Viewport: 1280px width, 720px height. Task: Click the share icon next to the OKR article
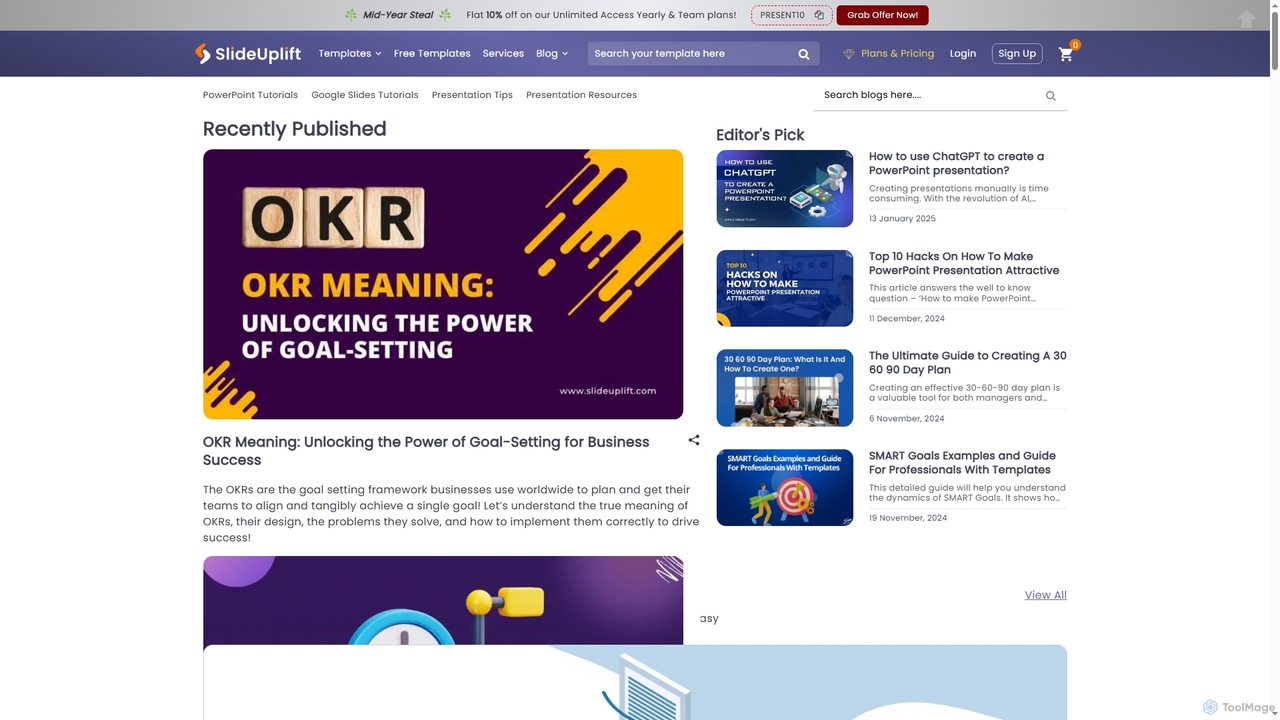pyautogui.click(x=694, y=440)
